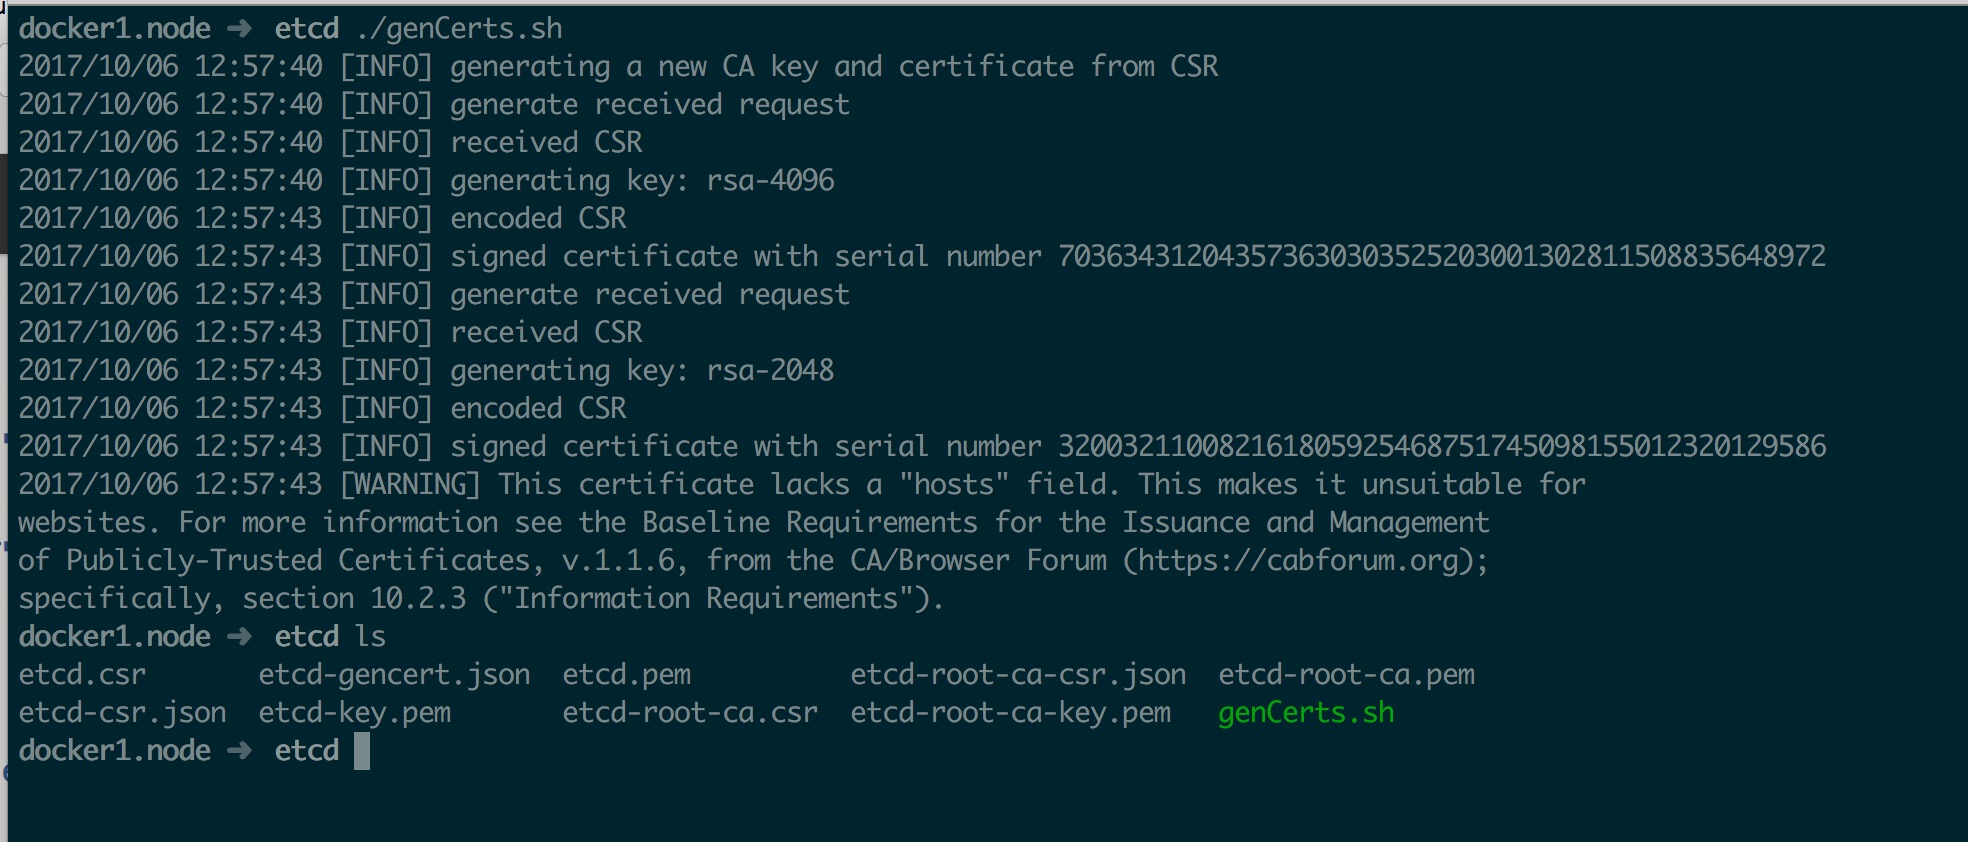Click the etcd-root-ca-key.pem file name
The height and width of the screenshot is (842, 1968).
coord(1010,713)
